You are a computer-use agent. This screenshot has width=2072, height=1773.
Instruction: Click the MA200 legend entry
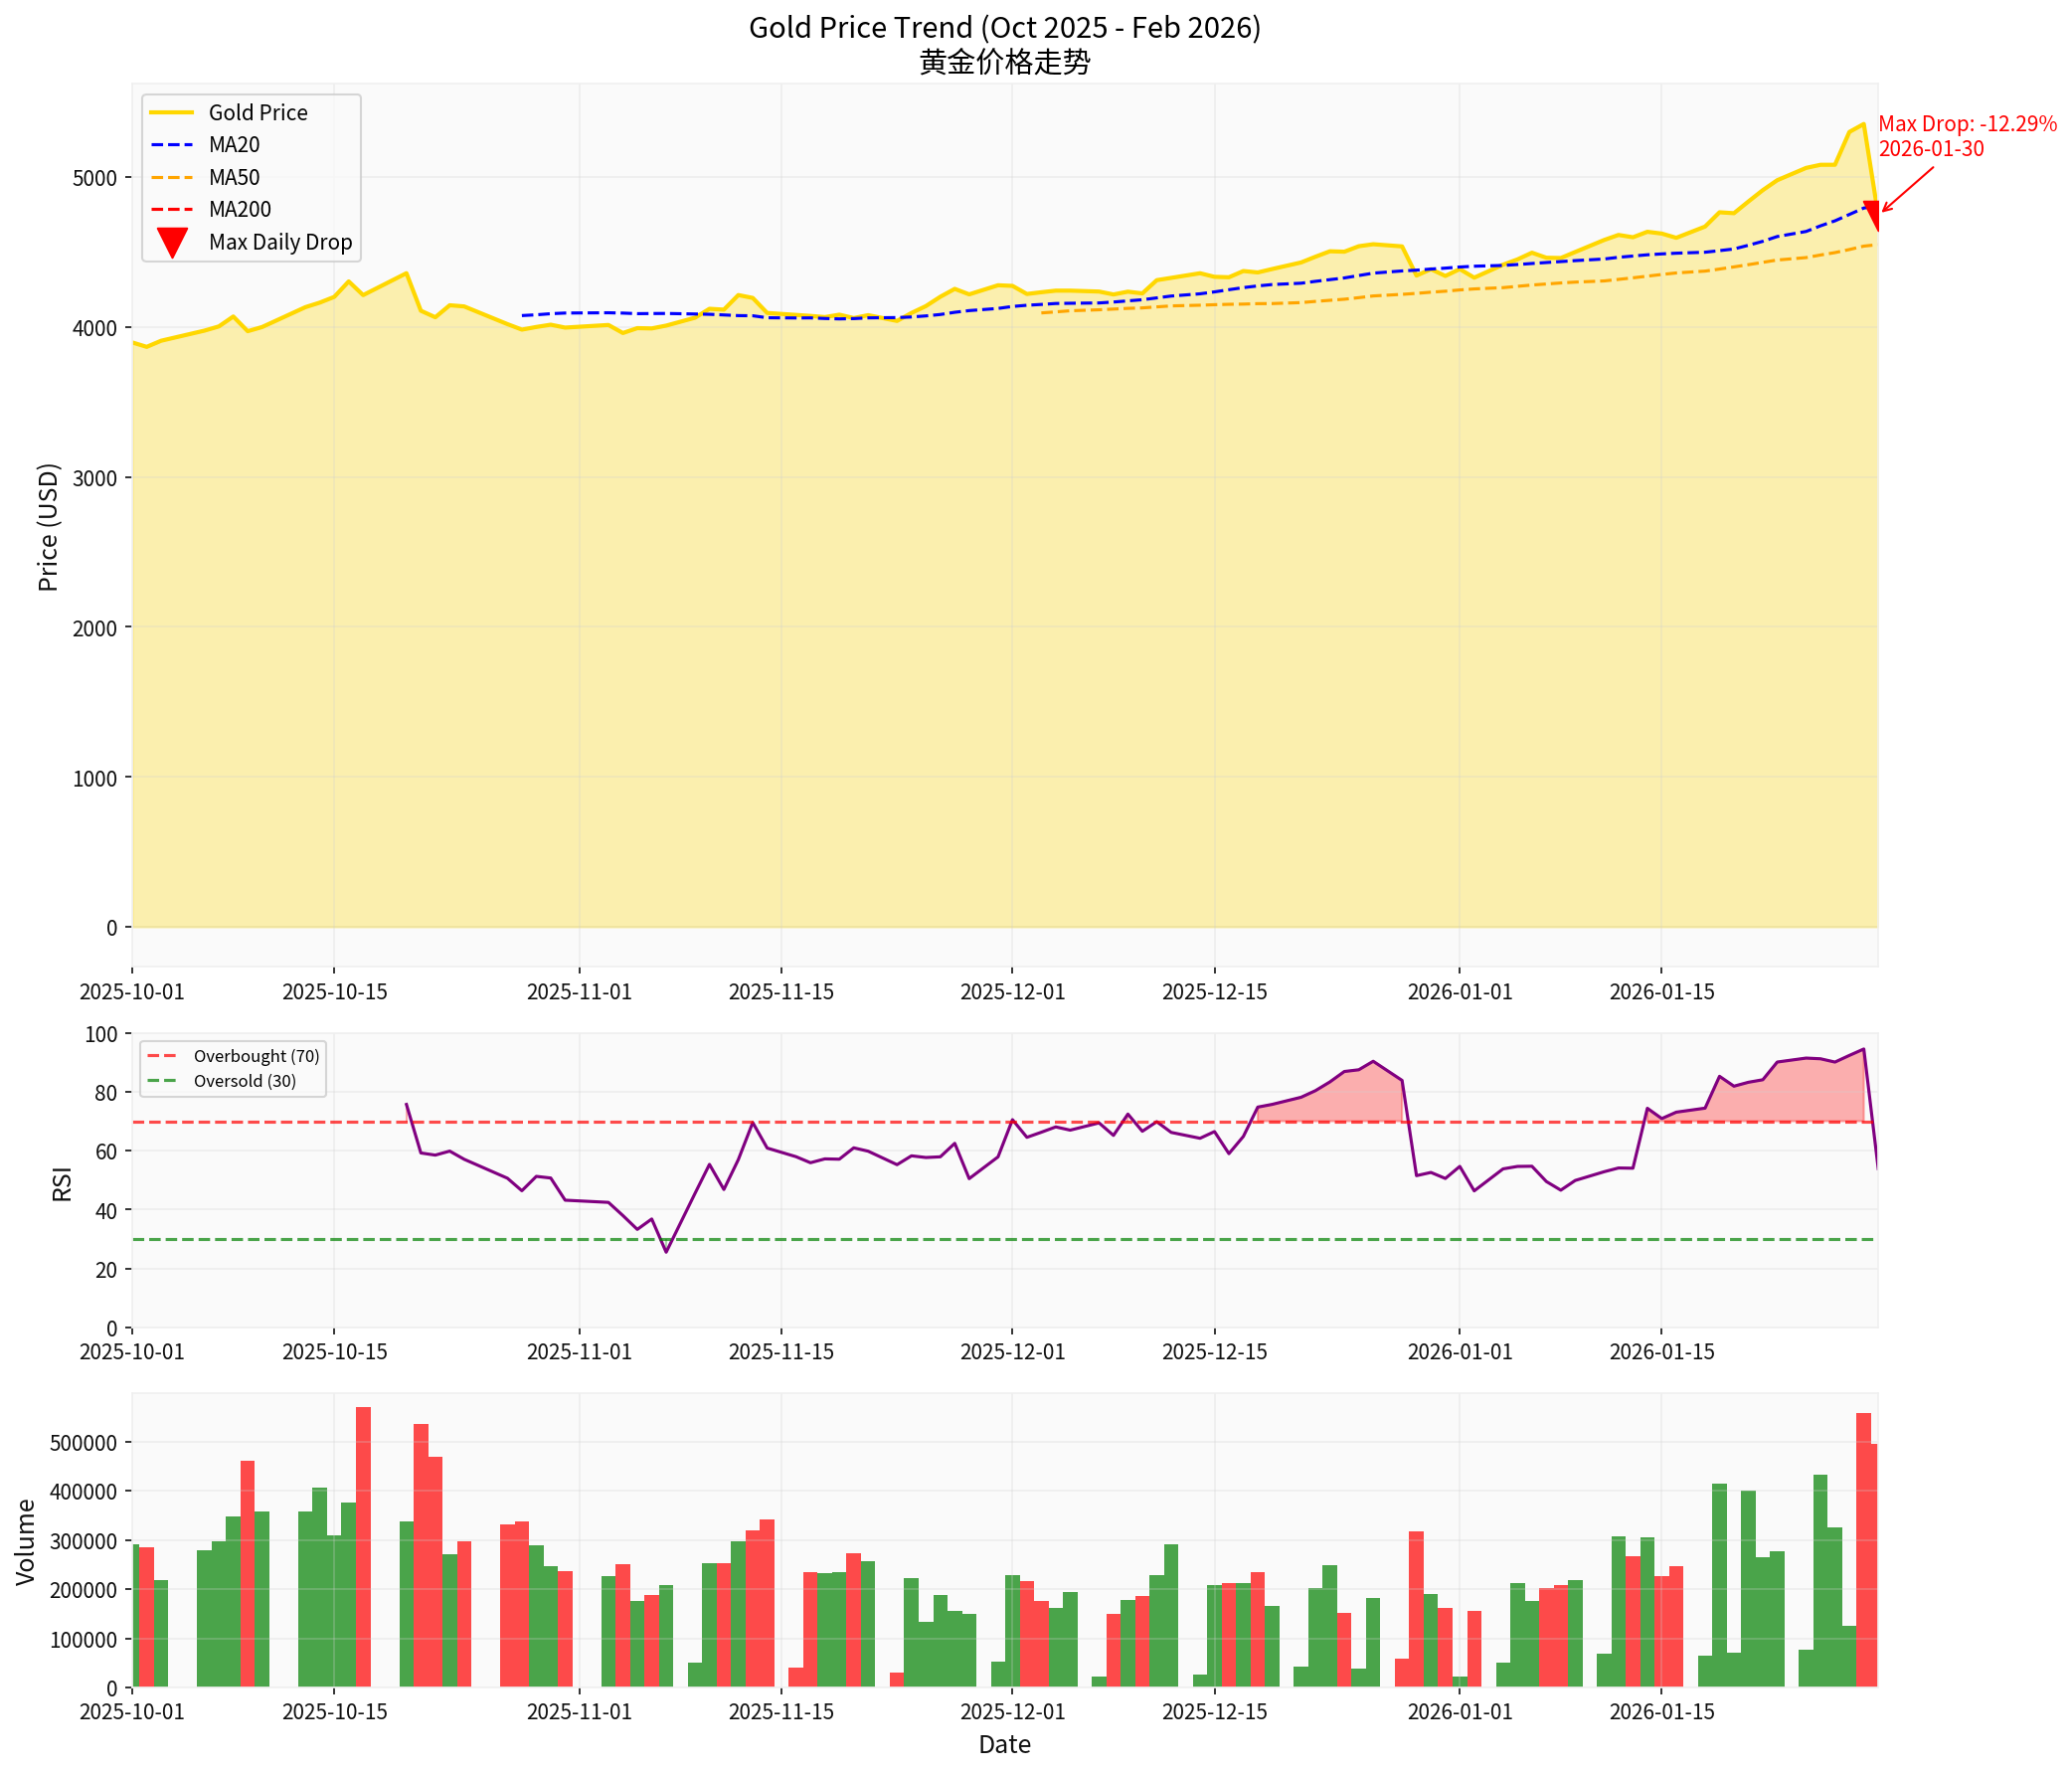pos(239,210)
